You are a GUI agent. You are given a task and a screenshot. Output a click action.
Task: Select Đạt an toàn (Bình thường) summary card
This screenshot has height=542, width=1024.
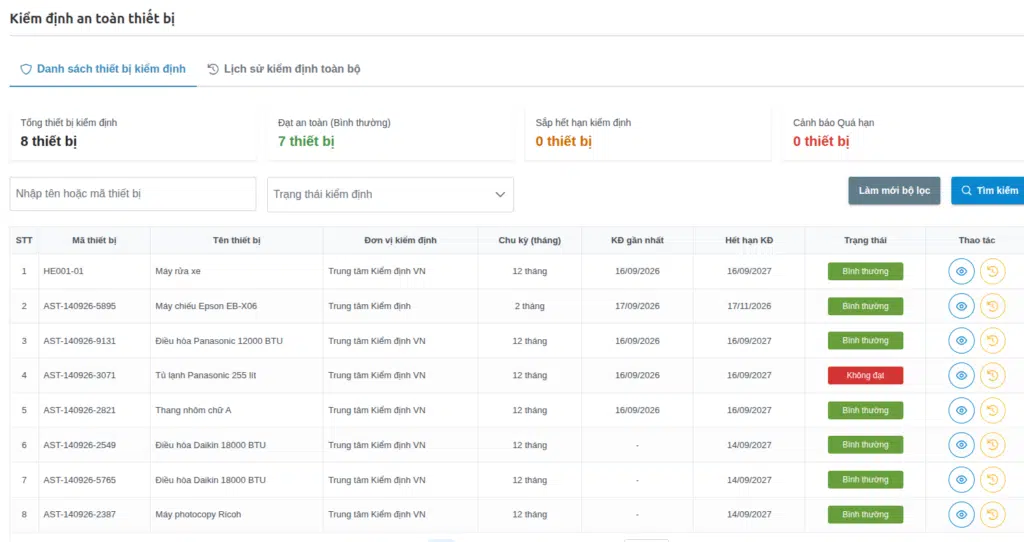pyautogui.click(x=391, y=133)
